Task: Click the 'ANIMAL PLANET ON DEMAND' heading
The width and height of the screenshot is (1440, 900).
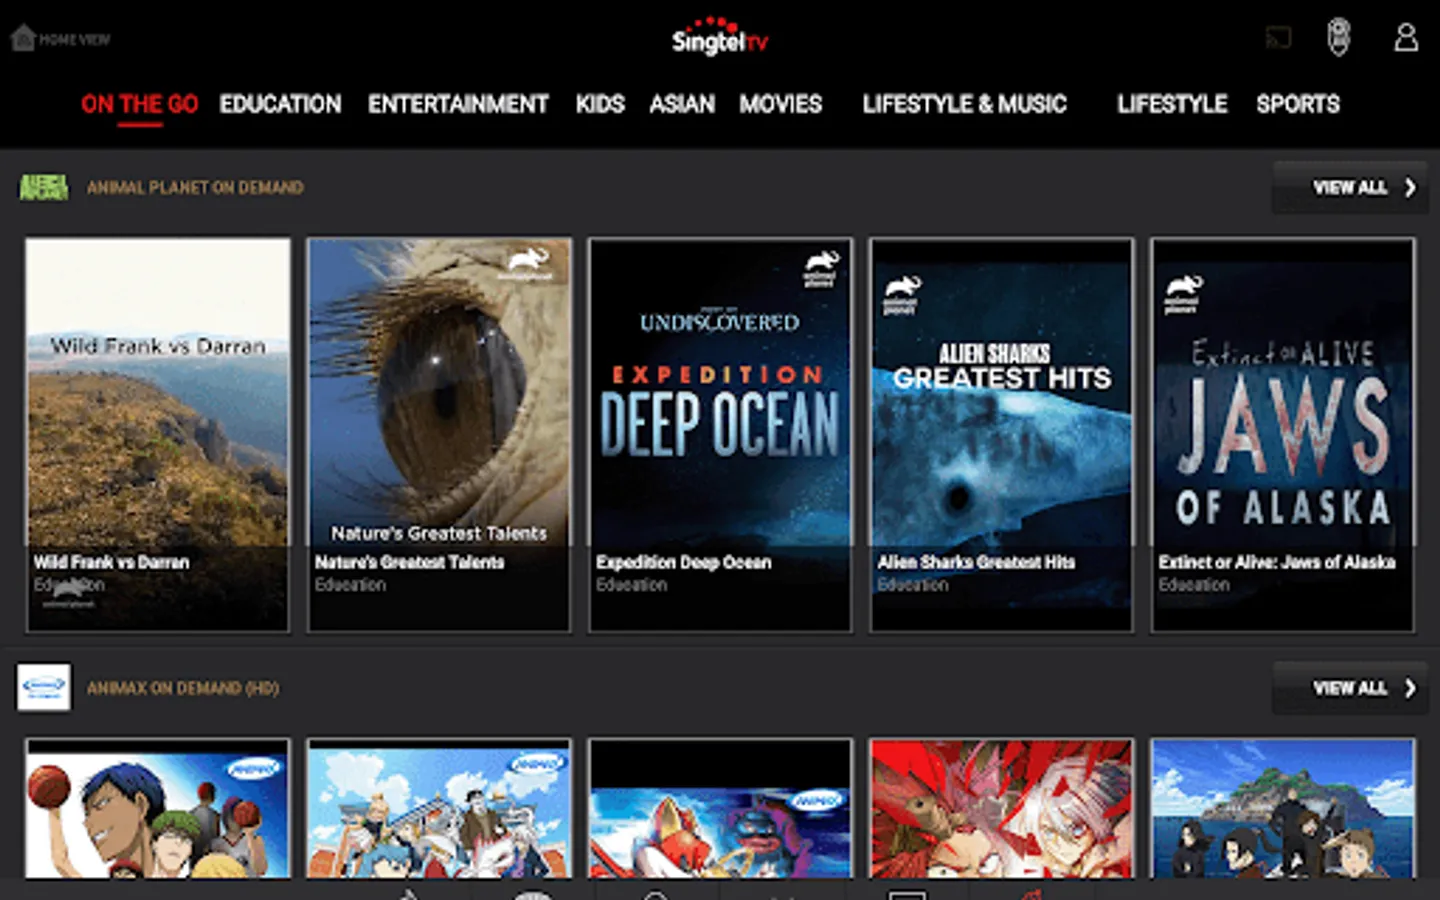Action: tap(195, 187)
